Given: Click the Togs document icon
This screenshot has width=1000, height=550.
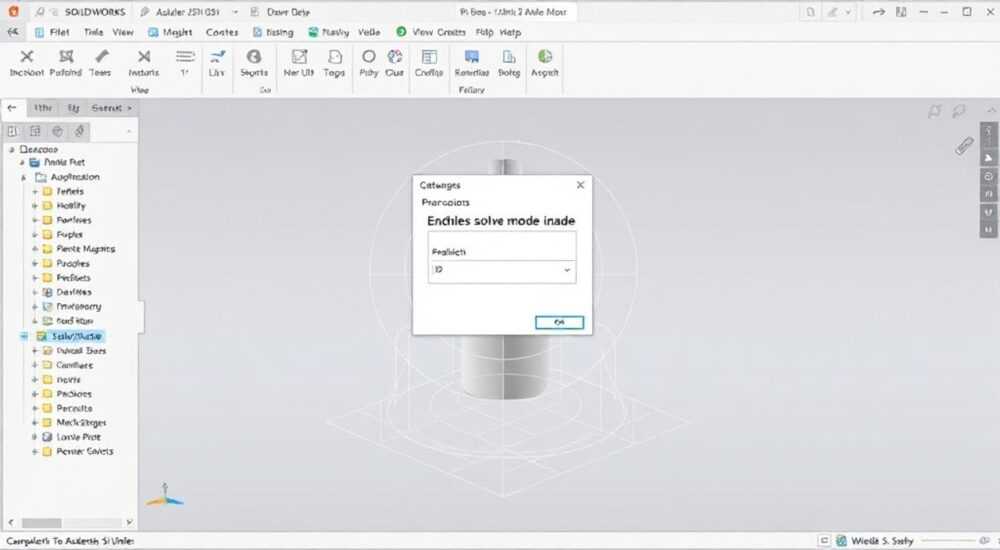Looking at the screenshot, I should (x=335, y=57).
